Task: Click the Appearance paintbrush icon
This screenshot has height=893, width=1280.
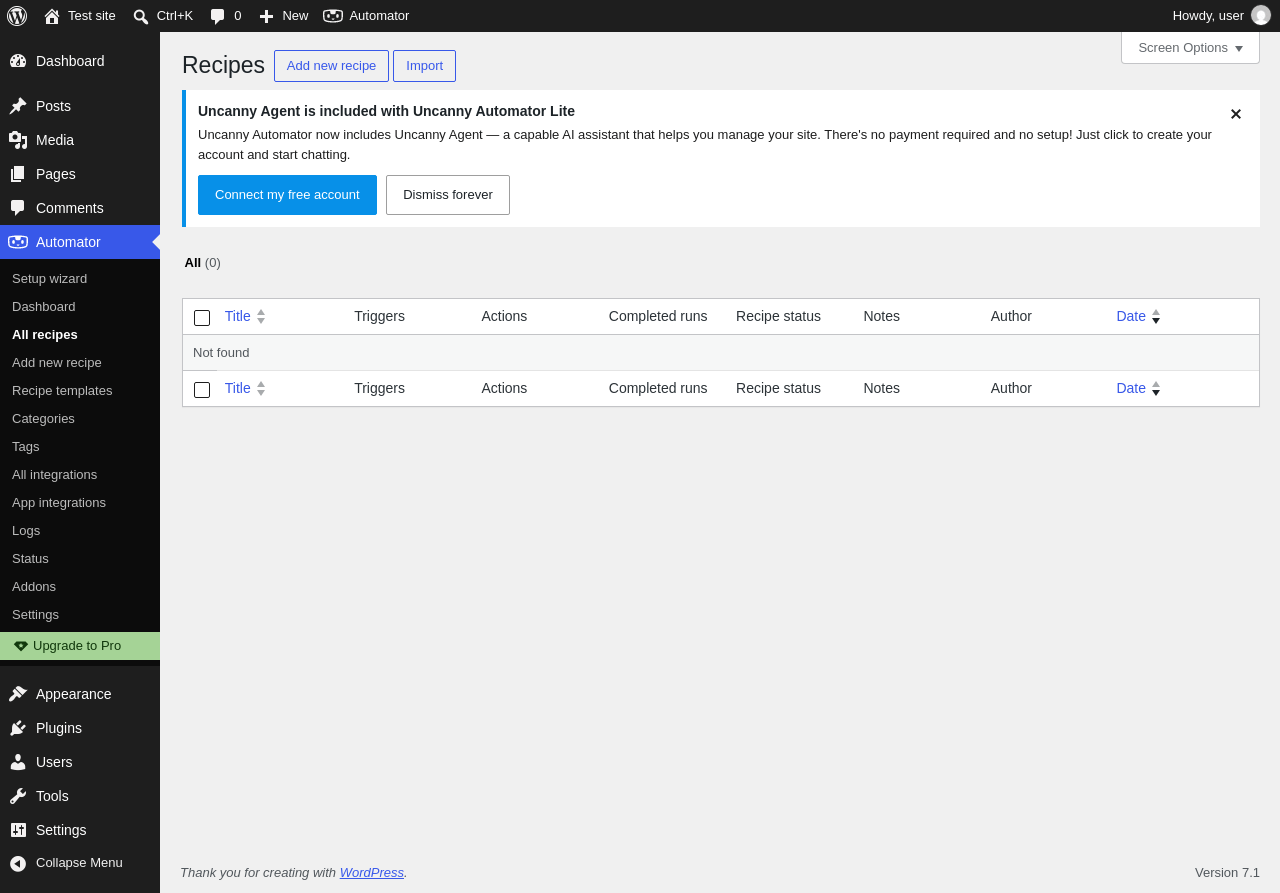Action: pyautogui.click(x=18, y=694)
